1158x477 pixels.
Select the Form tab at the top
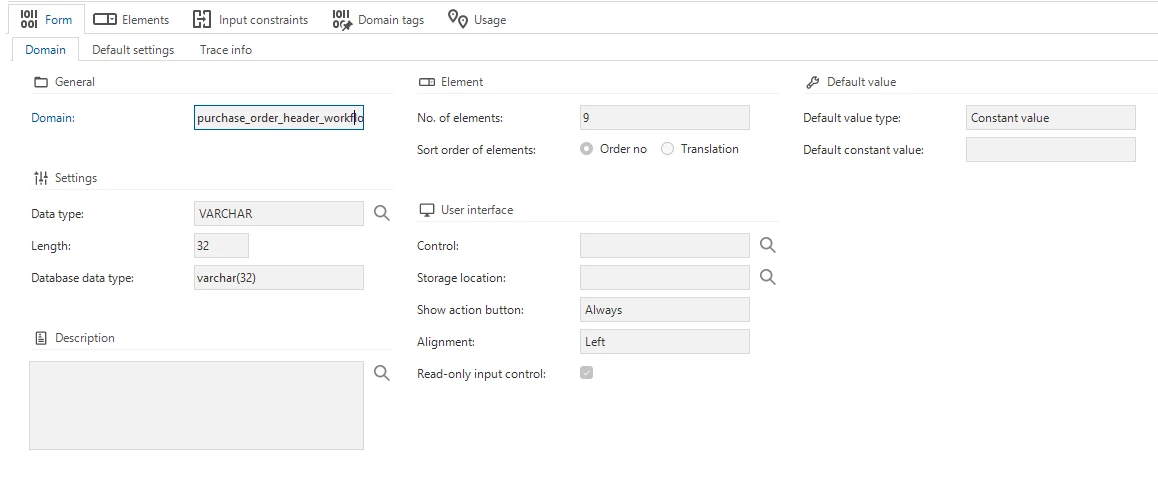pyautogui.click(x=46, y=19)
